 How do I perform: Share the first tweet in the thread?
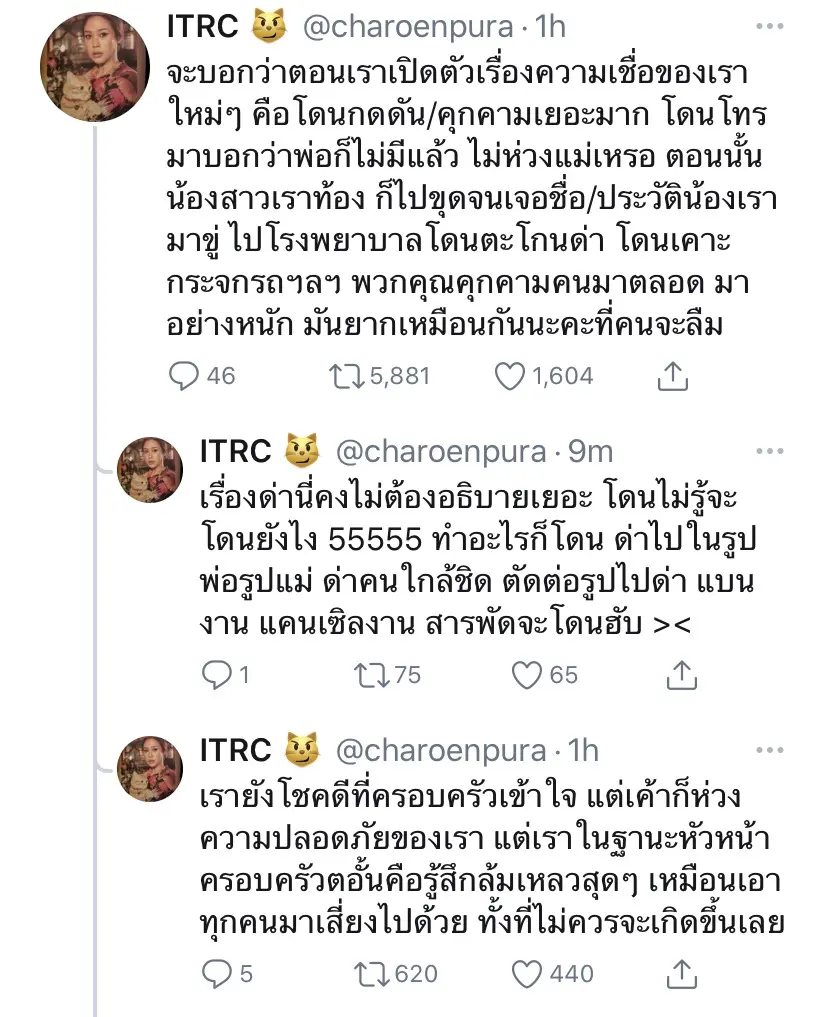(673, 376)
